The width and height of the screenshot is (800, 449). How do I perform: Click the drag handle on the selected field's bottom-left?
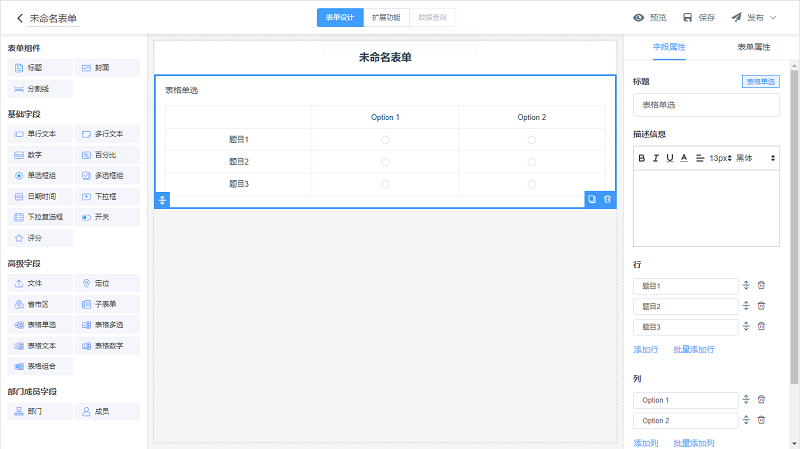[x=163, y=200]
